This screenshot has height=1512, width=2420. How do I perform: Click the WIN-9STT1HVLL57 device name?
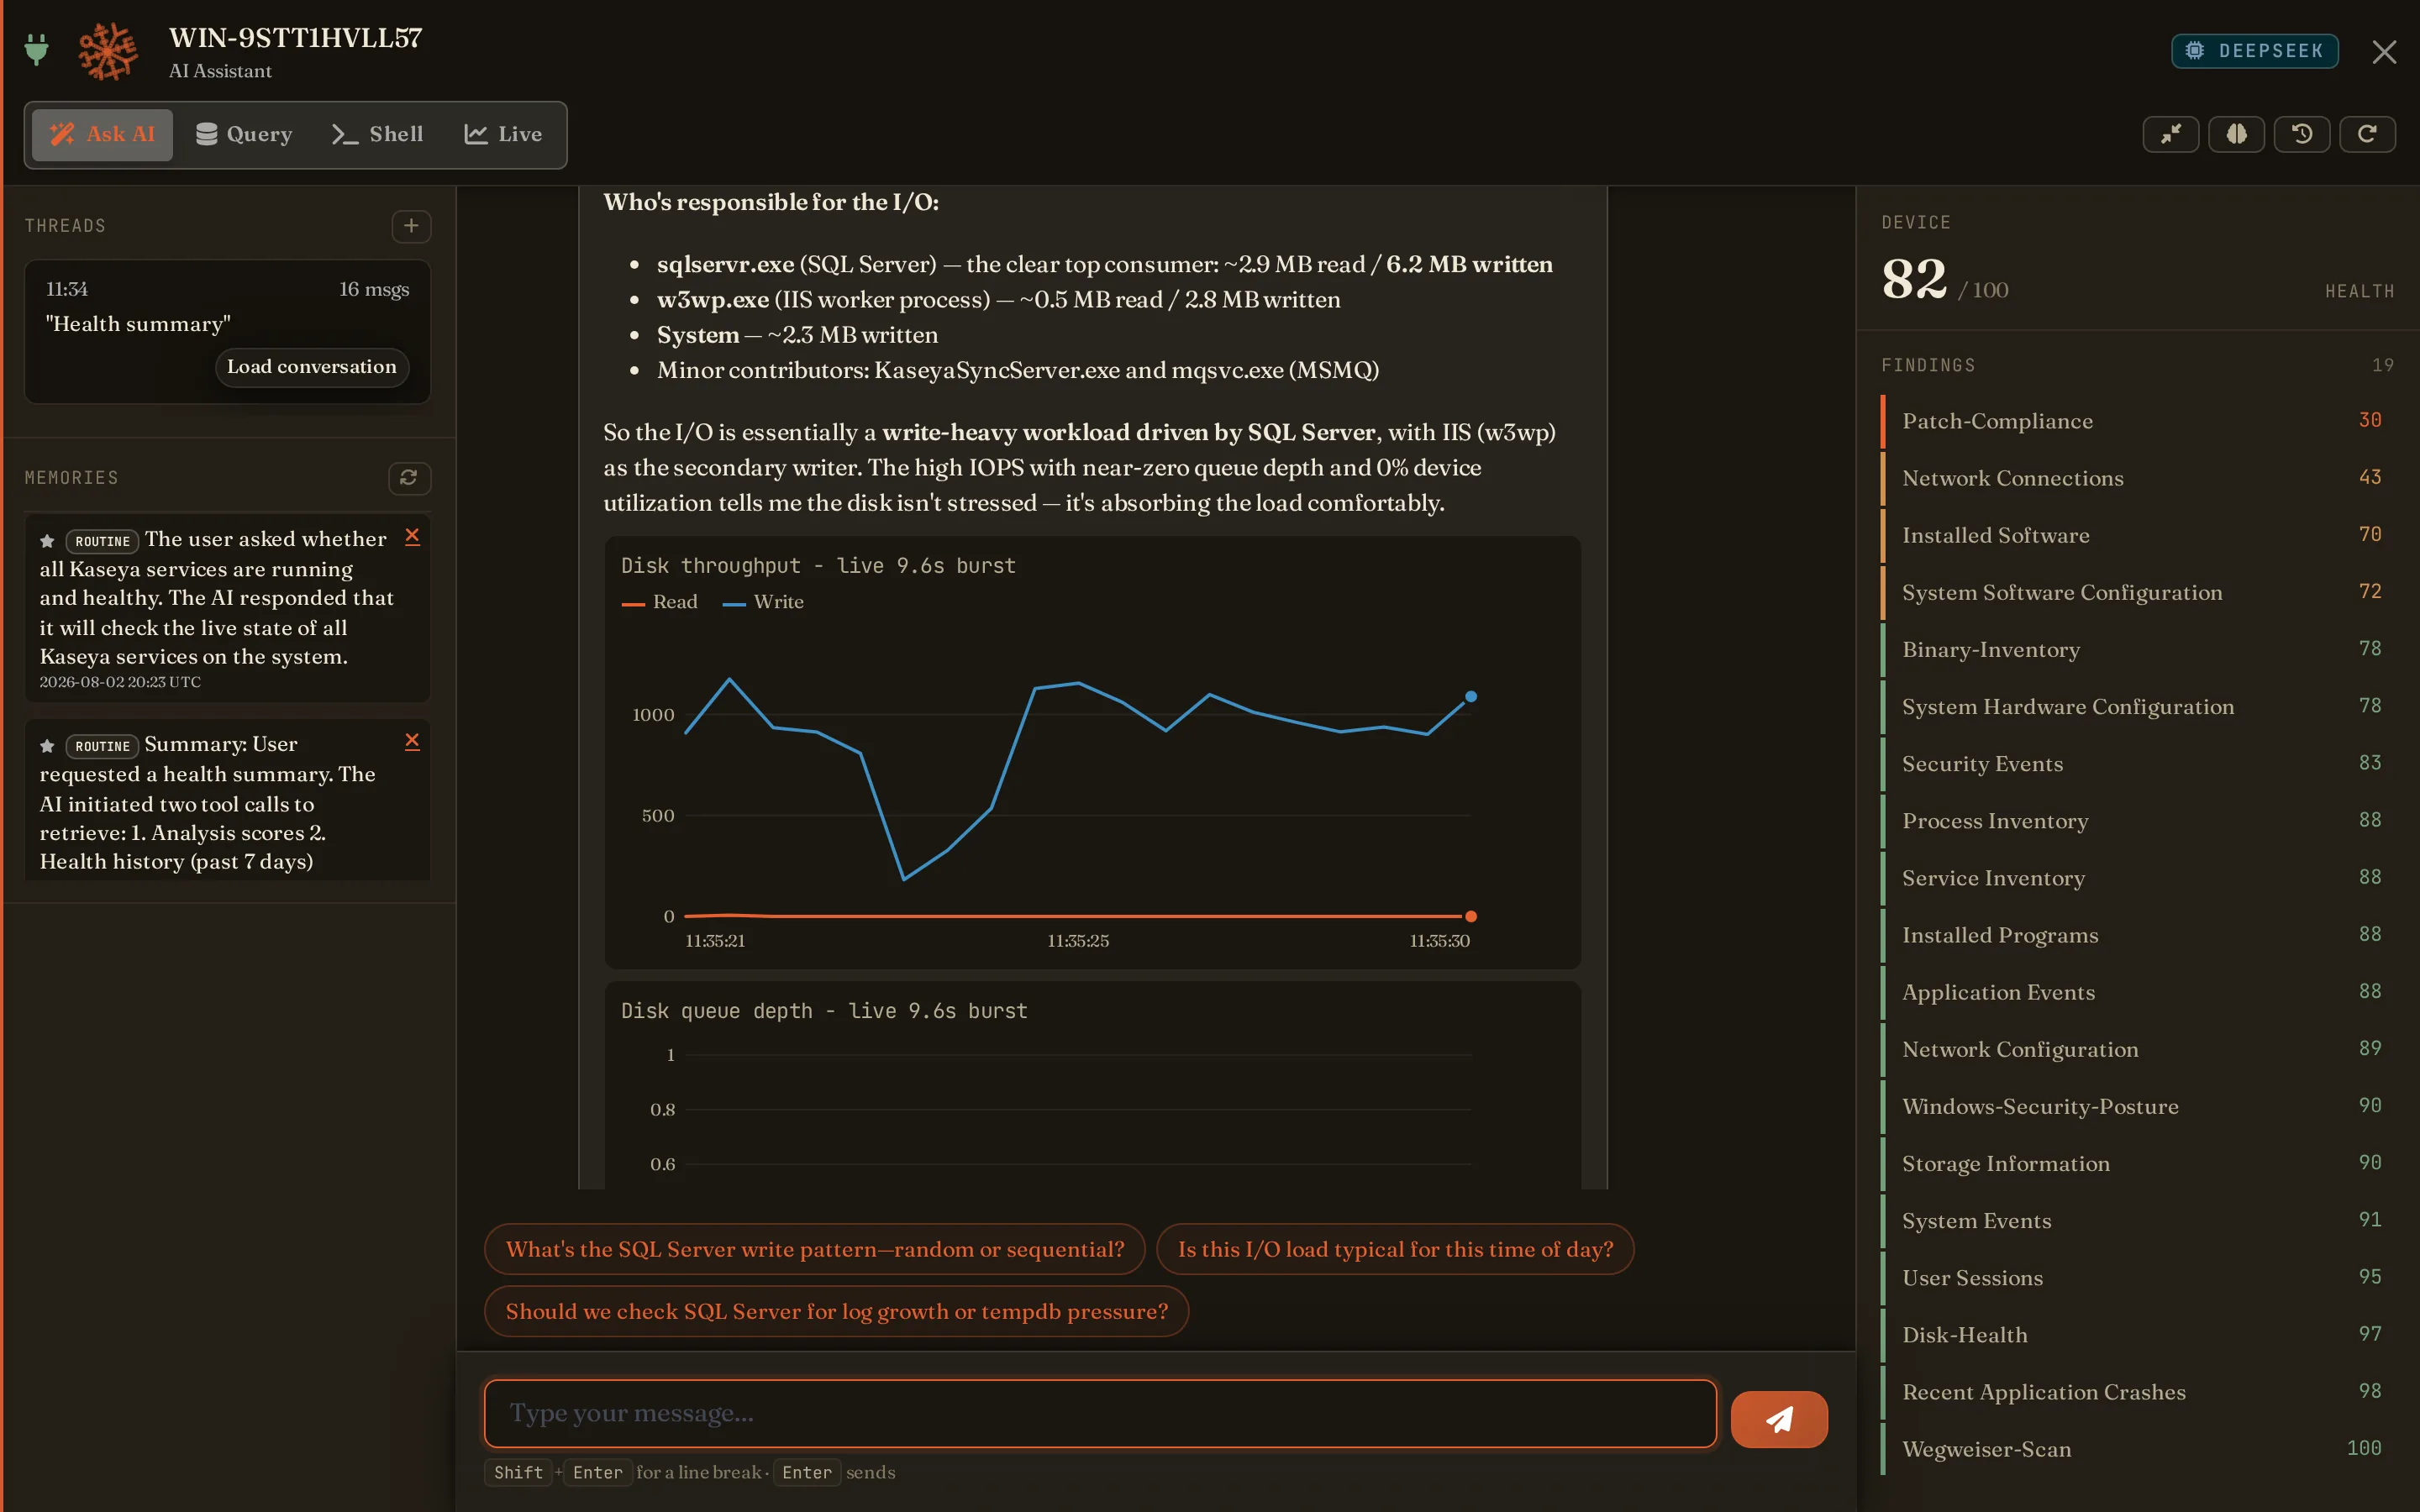point(296,38)
